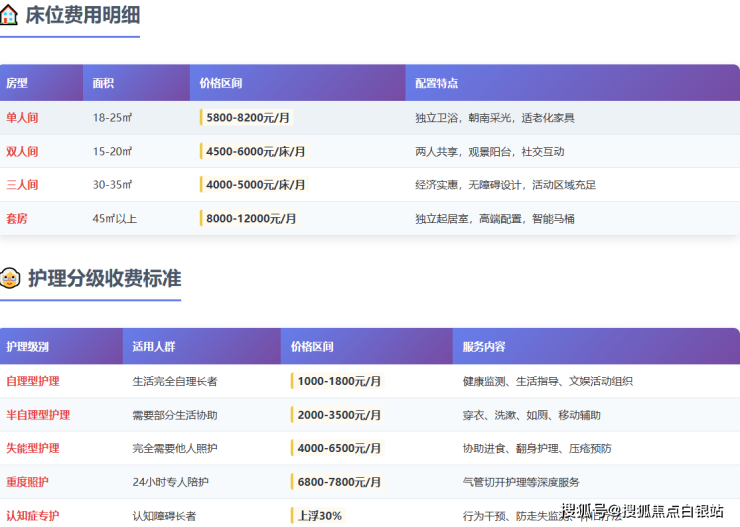This screenshot has width=740, height=527.
Task: Click the house icon beside 床位费用明细
Action: coord(9,15)
